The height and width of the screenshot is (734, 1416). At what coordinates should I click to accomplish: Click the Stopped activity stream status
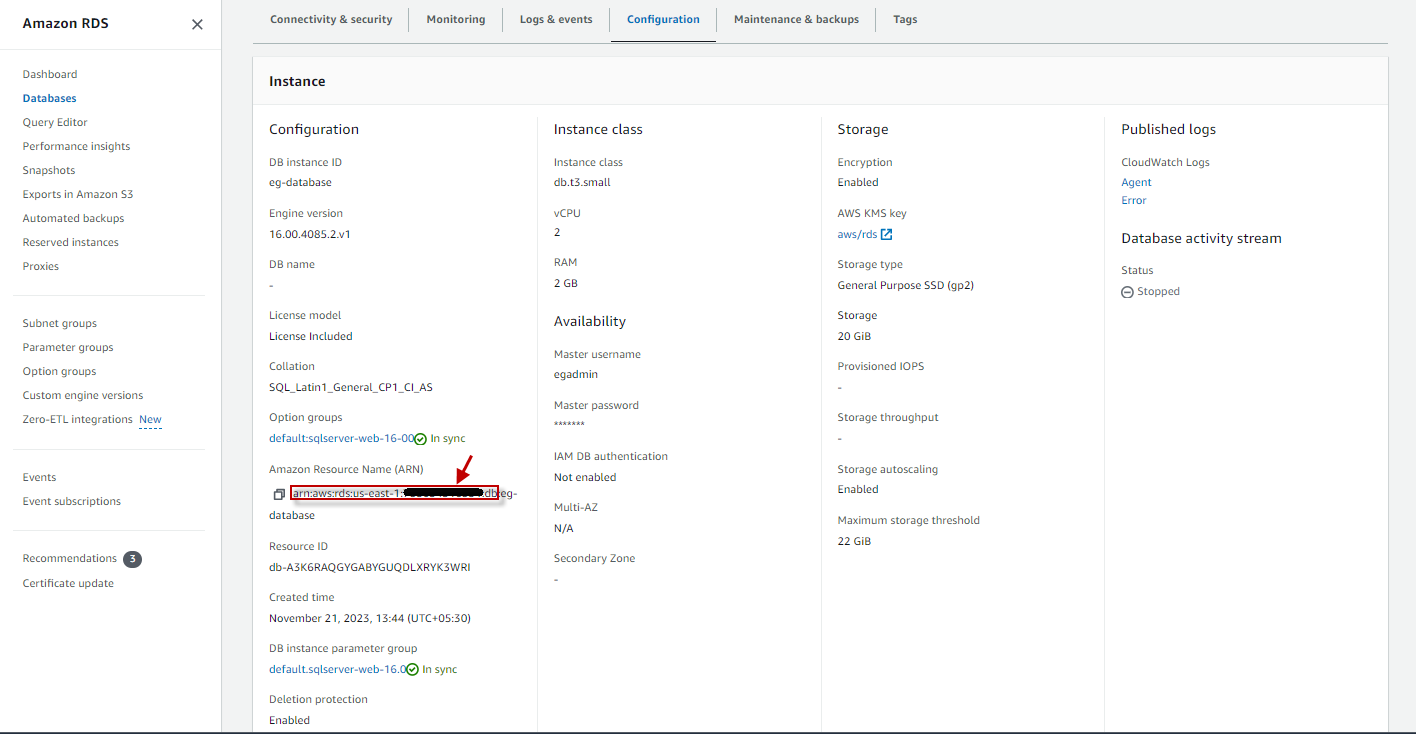click(1151, 291)
